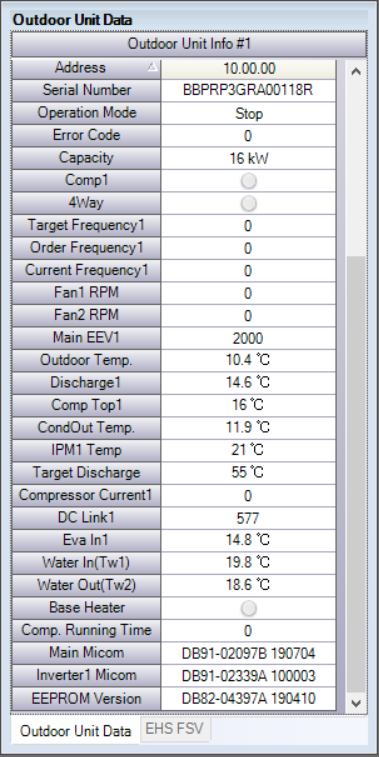This screenshot has height=757, width=379.
Task: Select Main Micom version DB91-02097B 190704
Action: (x=248, y=654)
